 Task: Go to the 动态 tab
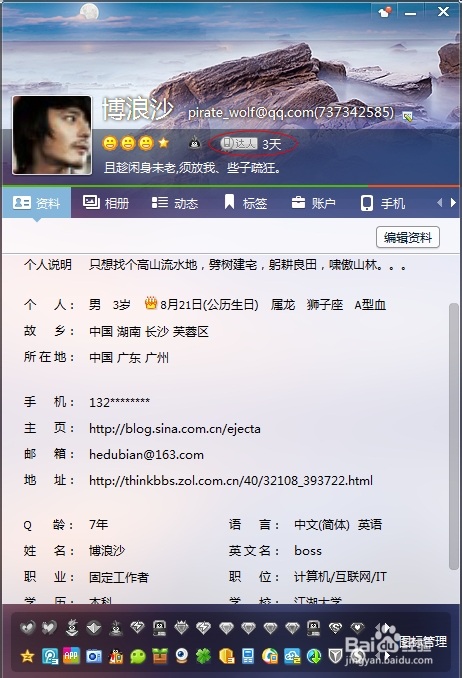pyautogui.click(x=175, y=203)
